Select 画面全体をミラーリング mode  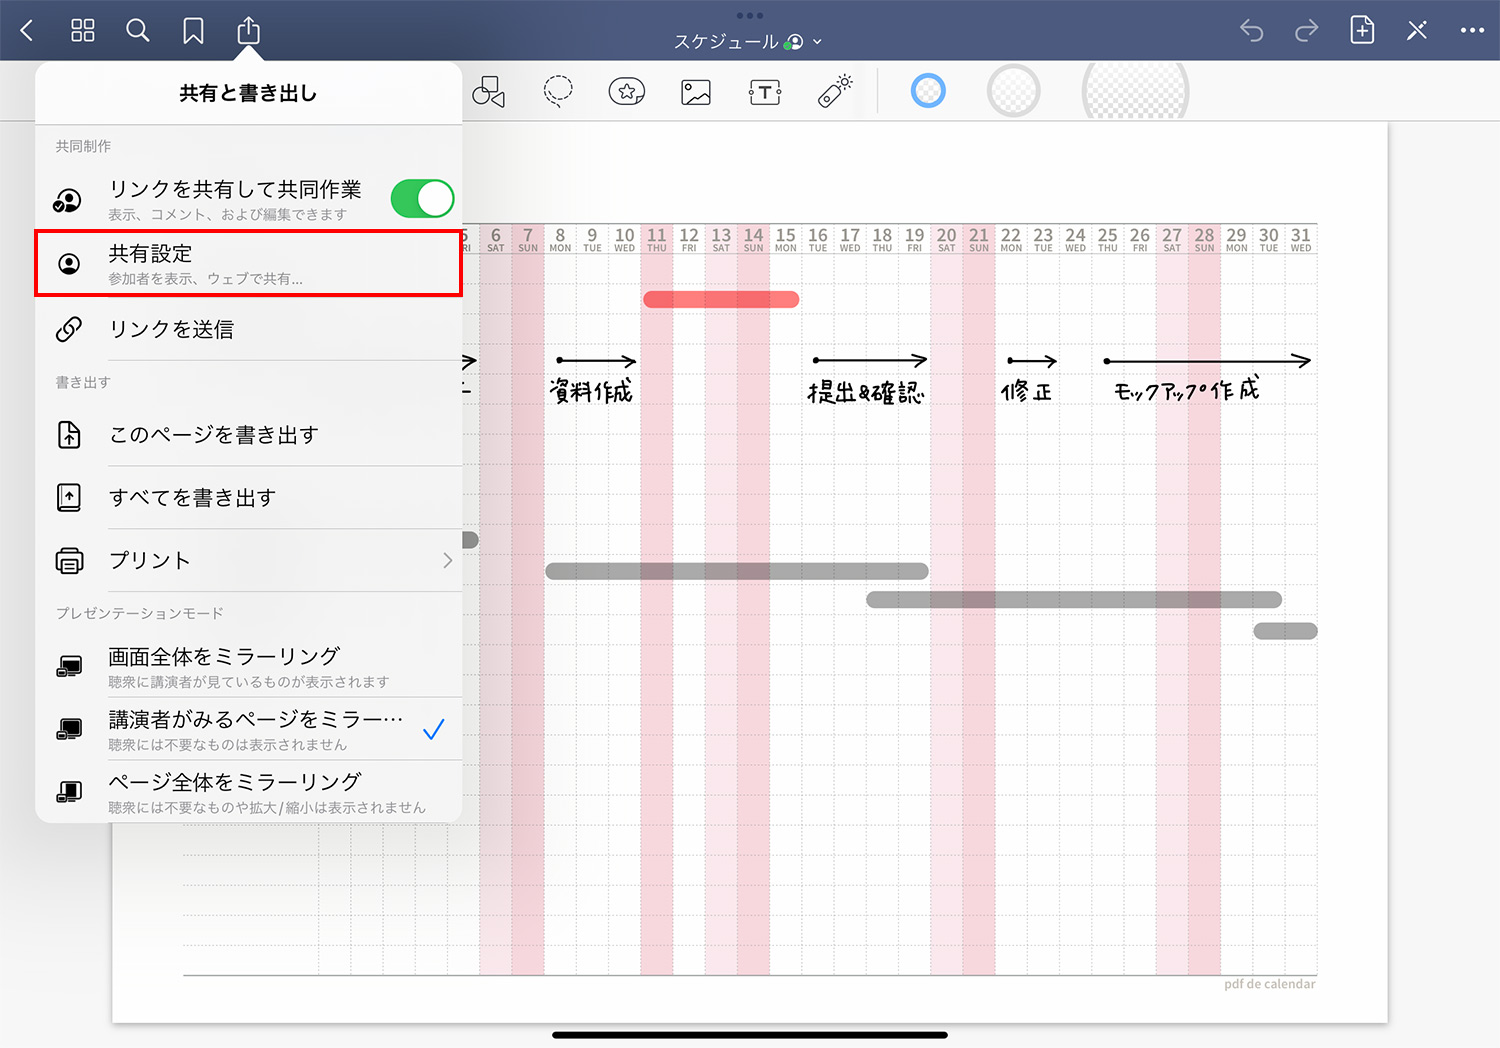pyautogui.click(x=248, y=667)
